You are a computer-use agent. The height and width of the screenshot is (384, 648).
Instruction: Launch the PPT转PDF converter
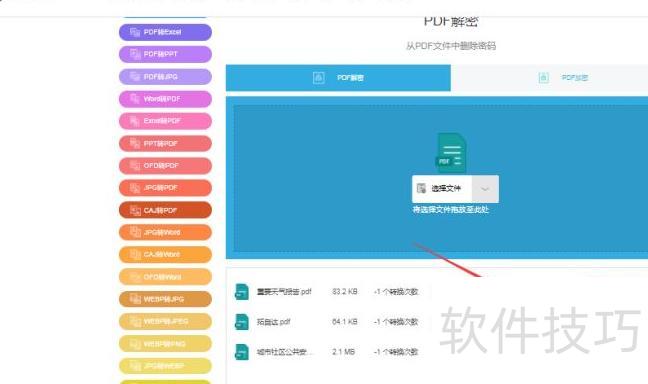(x=165, y=143)
